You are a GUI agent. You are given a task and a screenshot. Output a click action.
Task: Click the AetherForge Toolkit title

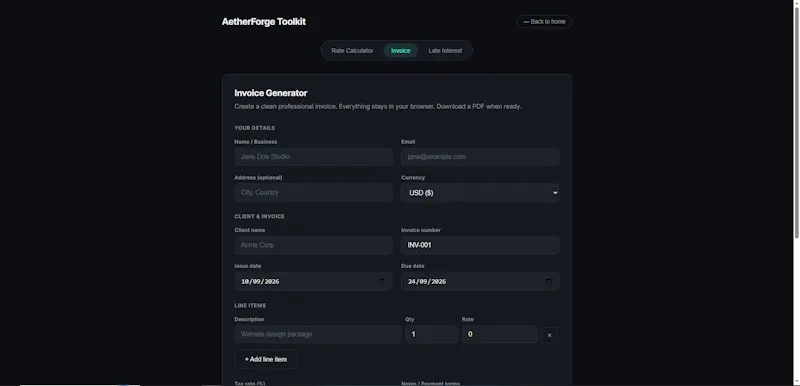point(264,21)
